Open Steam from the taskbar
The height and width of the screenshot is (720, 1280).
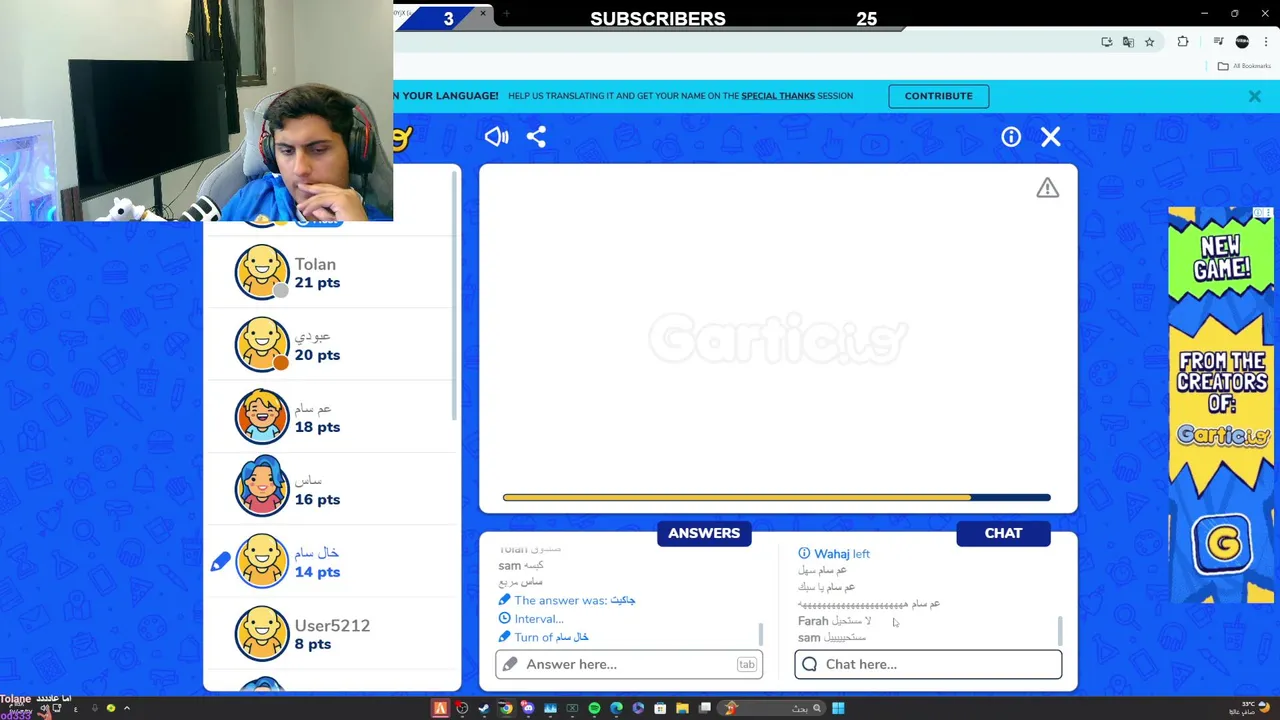[x=484, y=708]
